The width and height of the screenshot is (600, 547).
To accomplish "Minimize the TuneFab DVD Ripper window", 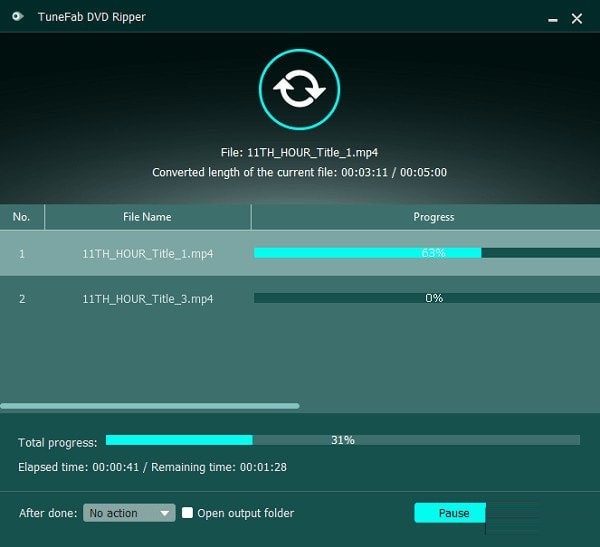I will [x=553, y=19].
